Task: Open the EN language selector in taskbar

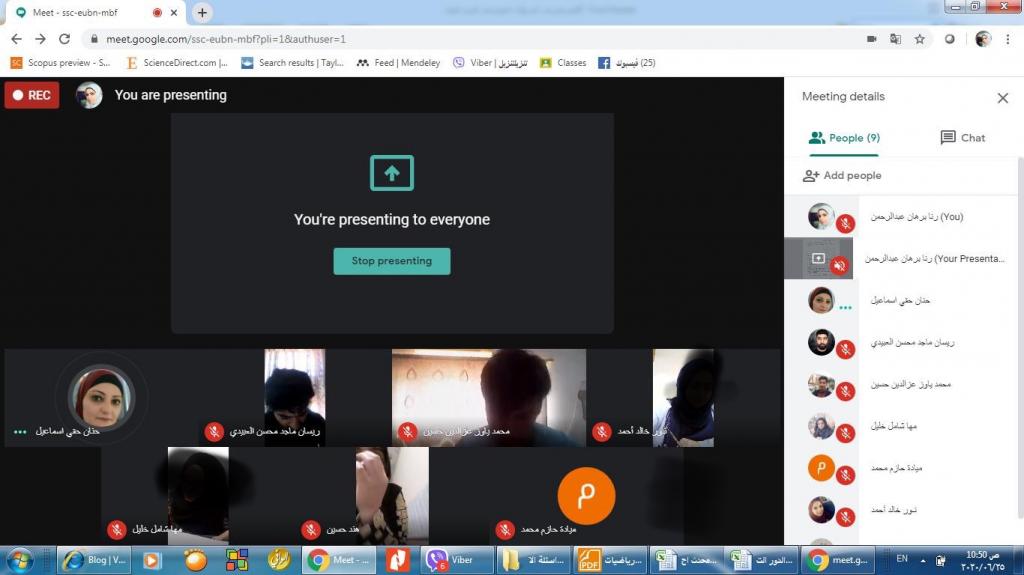Action: tap(903, 559)
